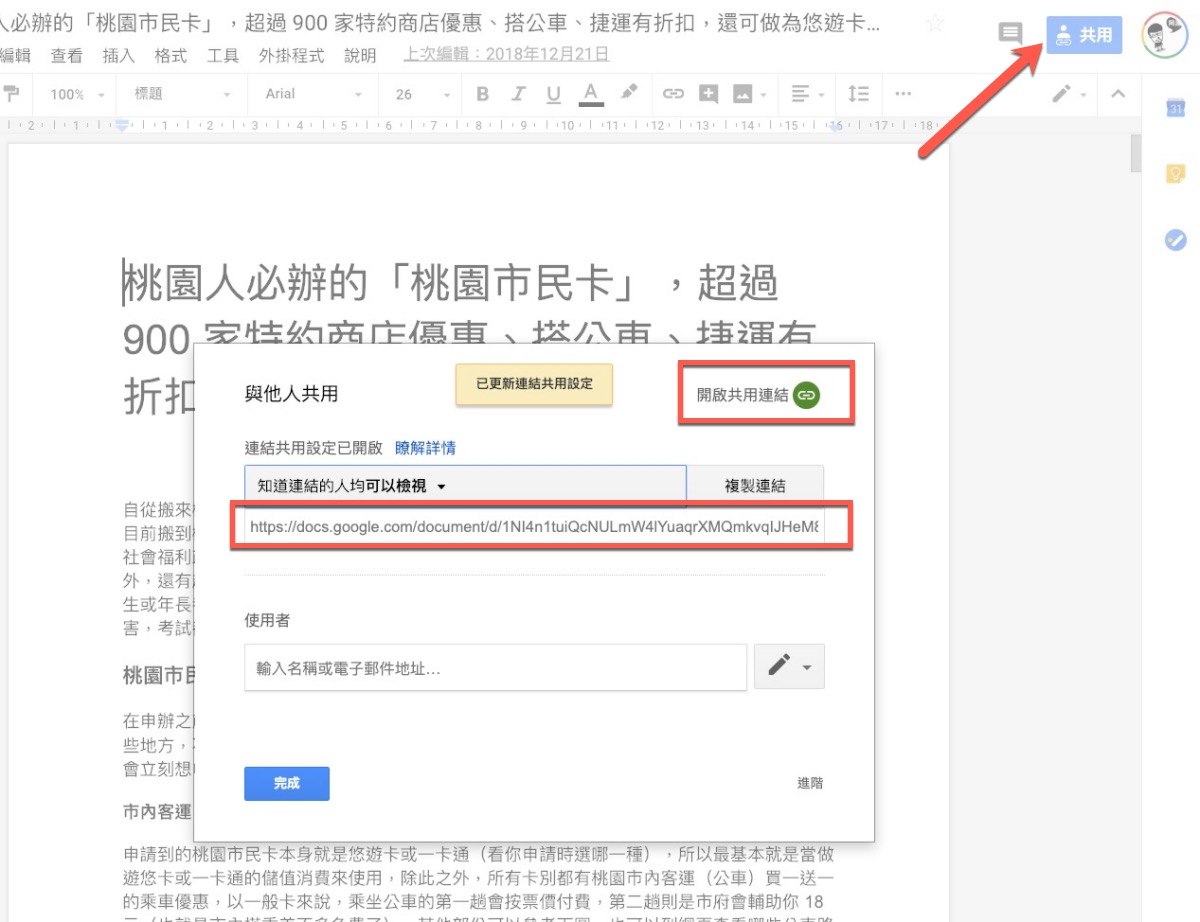Screen dimensions: 1200x922
Task: Click the 輸入名稱或電子郵件地址 input field
Action: point(496,667)
